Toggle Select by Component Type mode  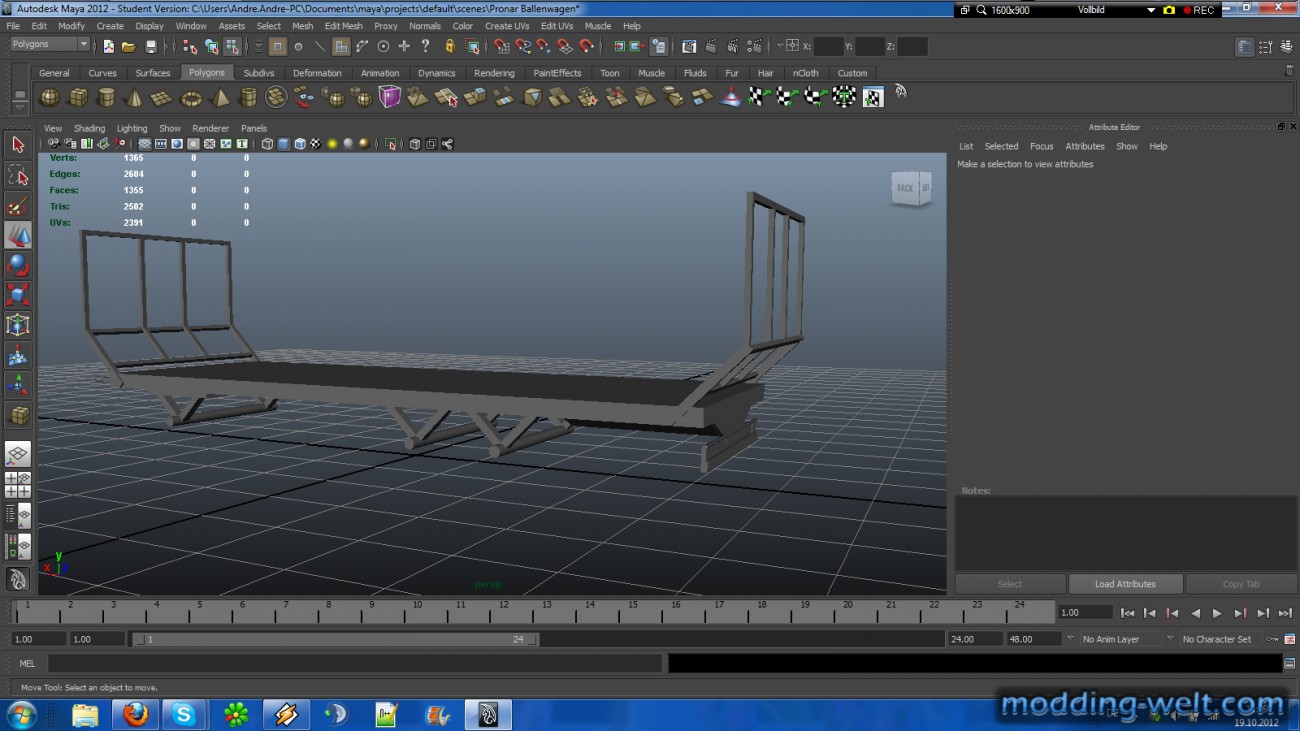click(x=232, y=46)
